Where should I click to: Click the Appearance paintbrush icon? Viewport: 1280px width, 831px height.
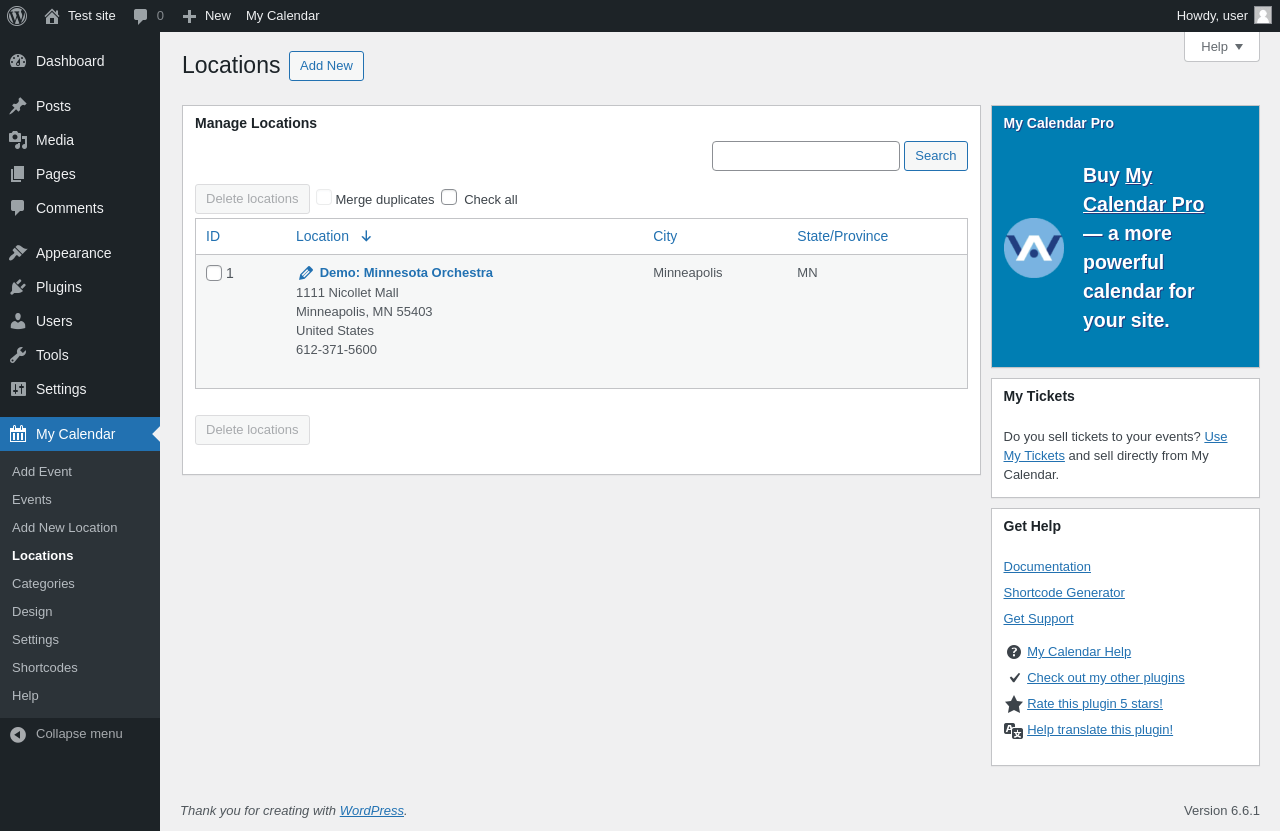pos(18,253)
